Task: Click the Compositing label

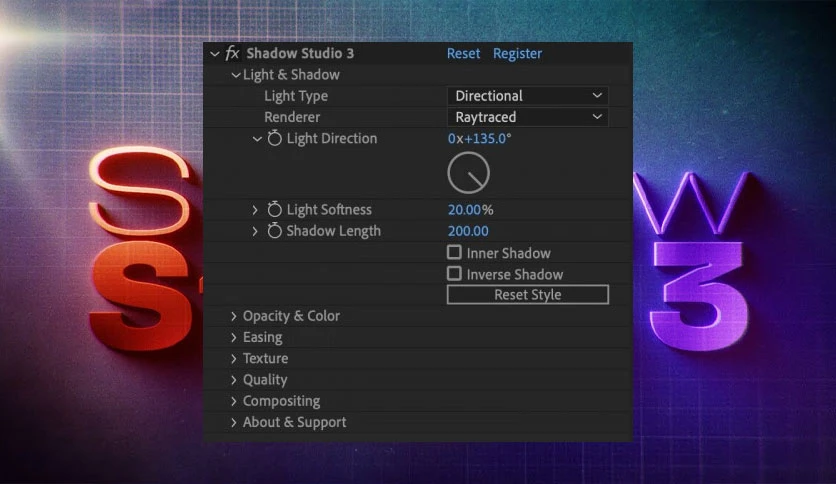Action: point(282,401)
